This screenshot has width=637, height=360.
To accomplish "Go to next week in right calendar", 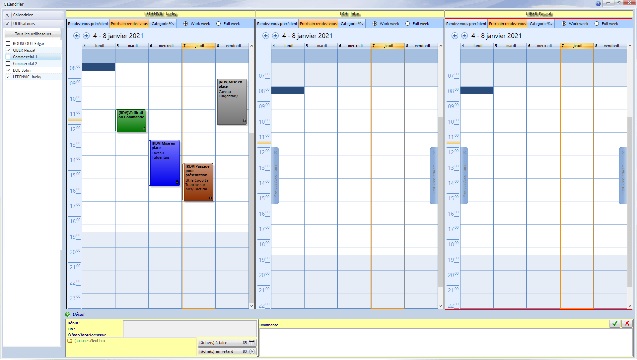I will coord(464,36).
